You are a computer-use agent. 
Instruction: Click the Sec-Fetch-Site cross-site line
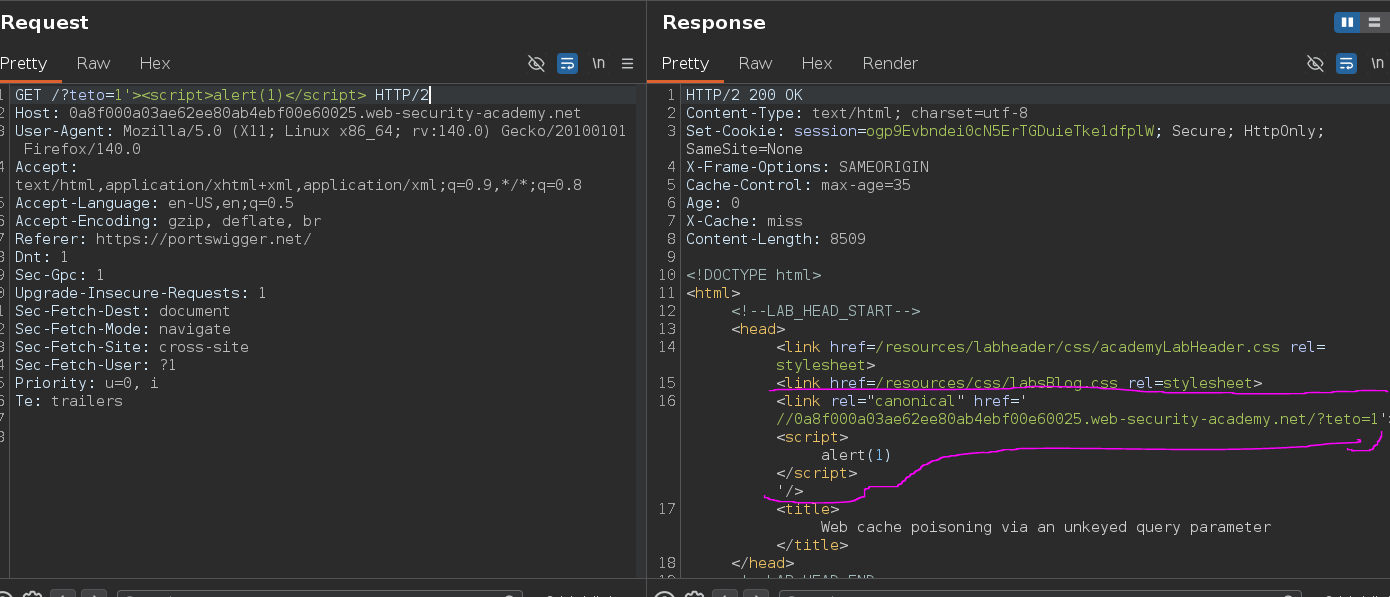(x=132, y=347)
